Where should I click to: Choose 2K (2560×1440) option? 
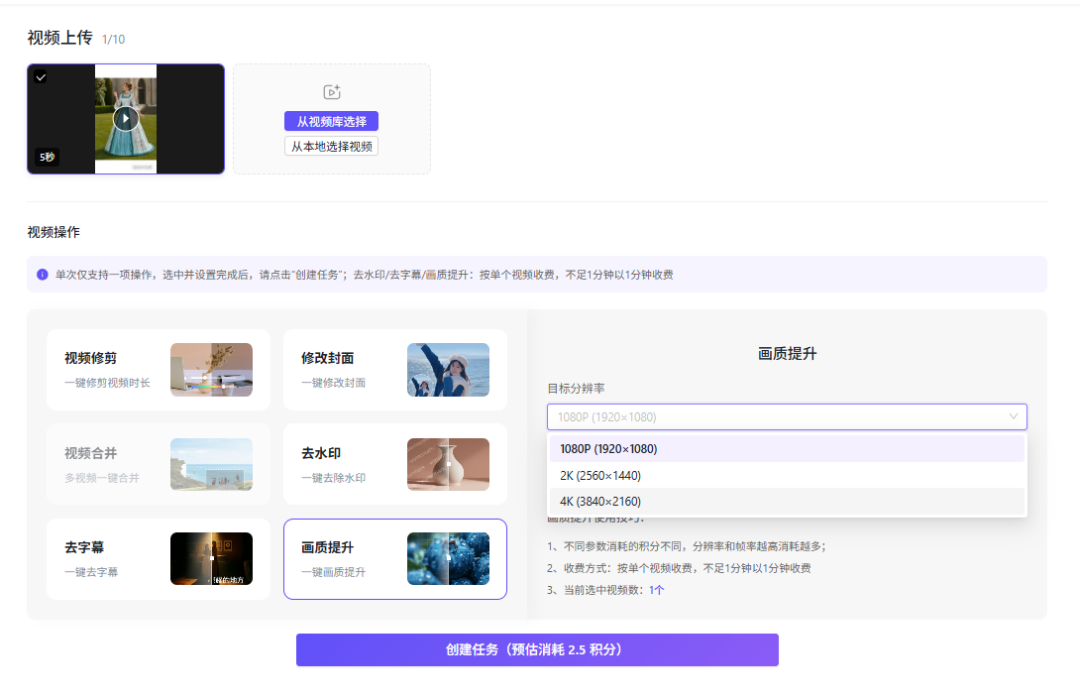pos(787,475)
